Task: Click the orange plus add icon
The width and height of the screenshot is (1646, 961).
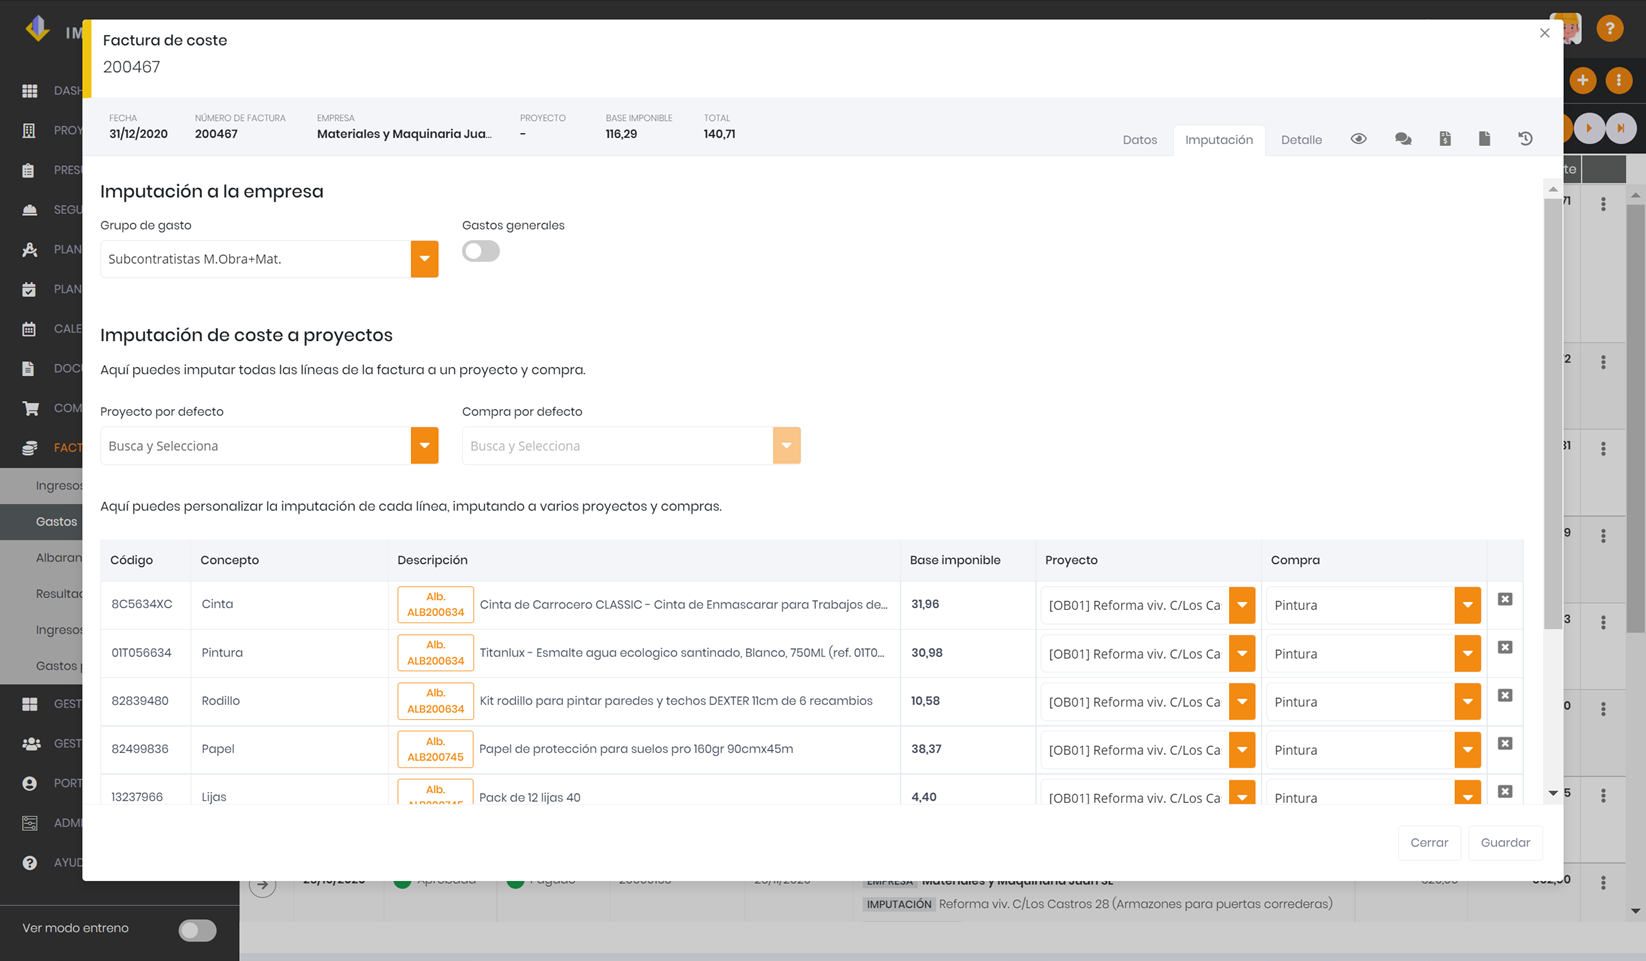Action: coord(1582,80)
